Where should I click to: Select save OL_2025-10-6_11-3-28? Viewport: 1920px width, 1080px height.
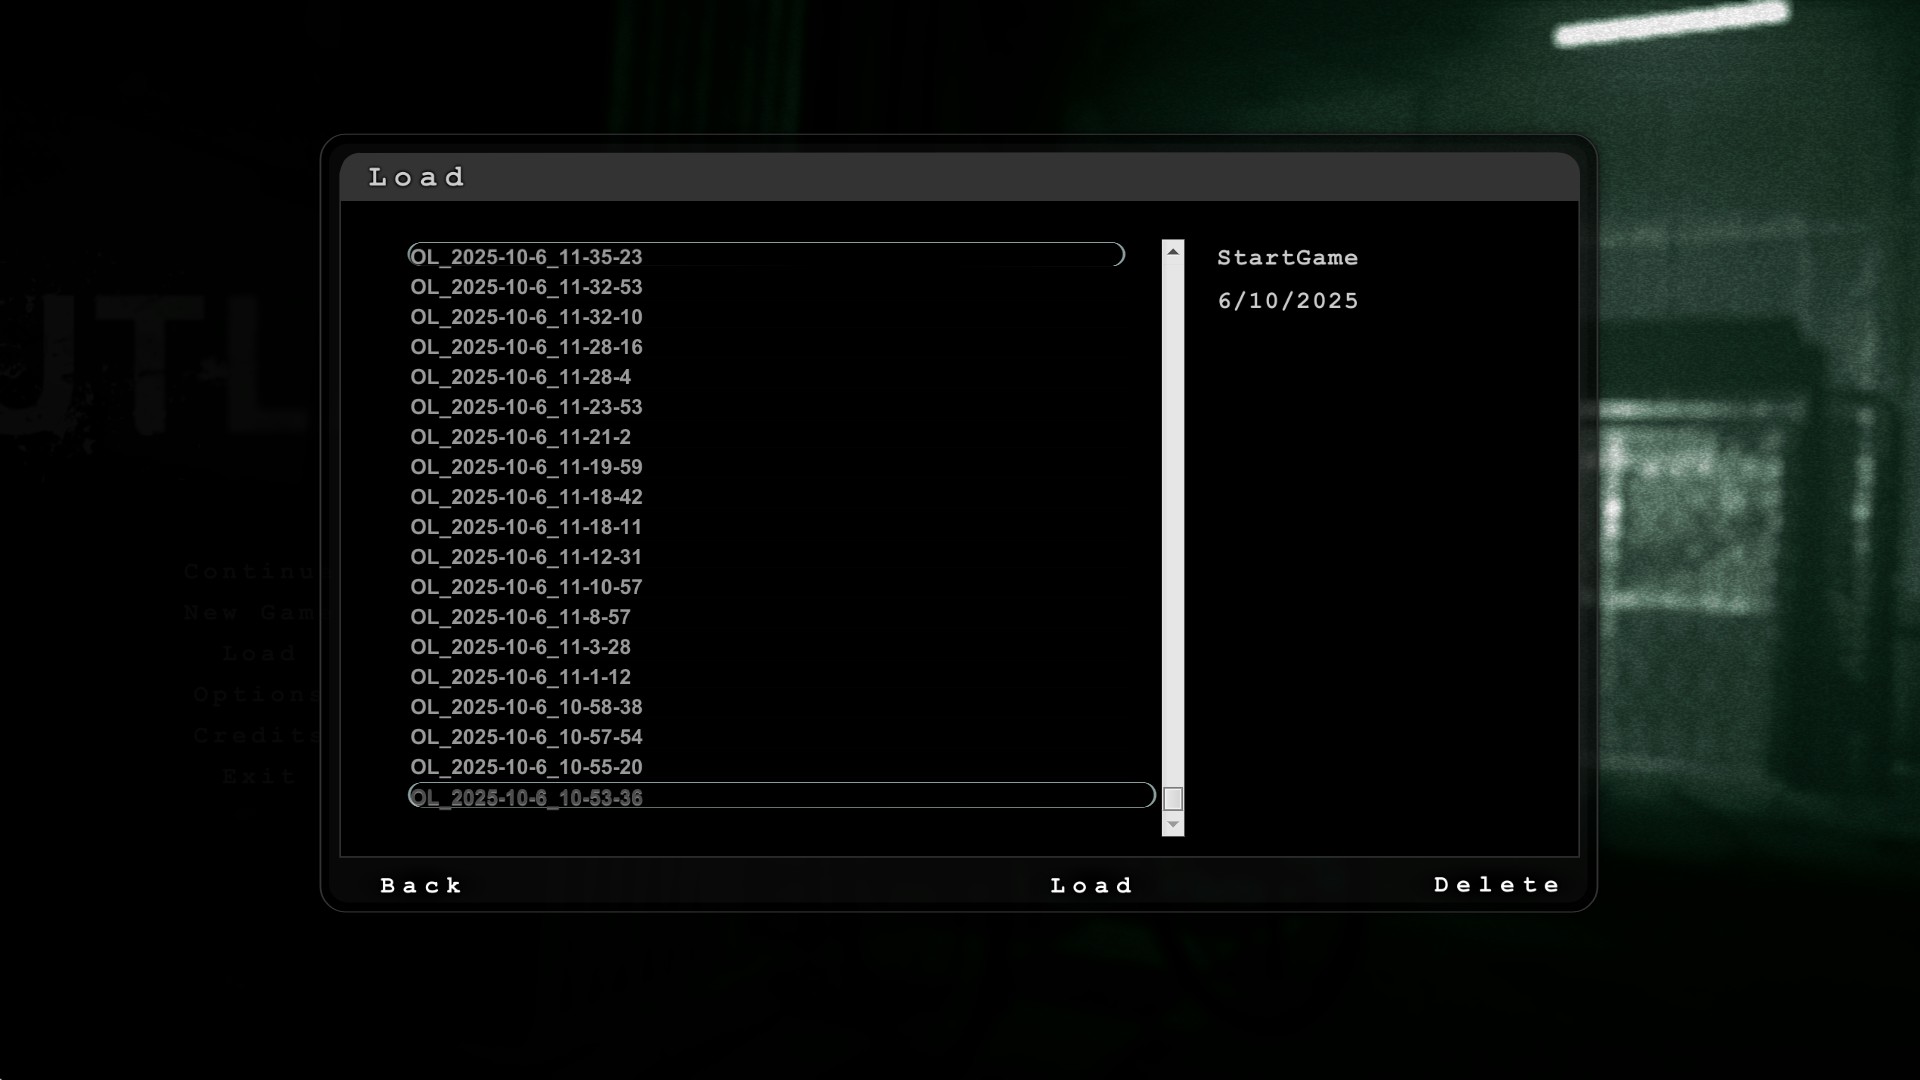520,647
